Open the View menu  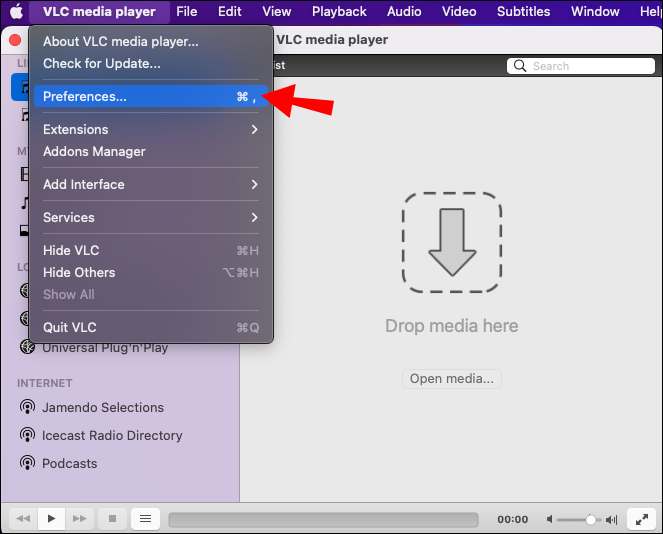(277, 11)
